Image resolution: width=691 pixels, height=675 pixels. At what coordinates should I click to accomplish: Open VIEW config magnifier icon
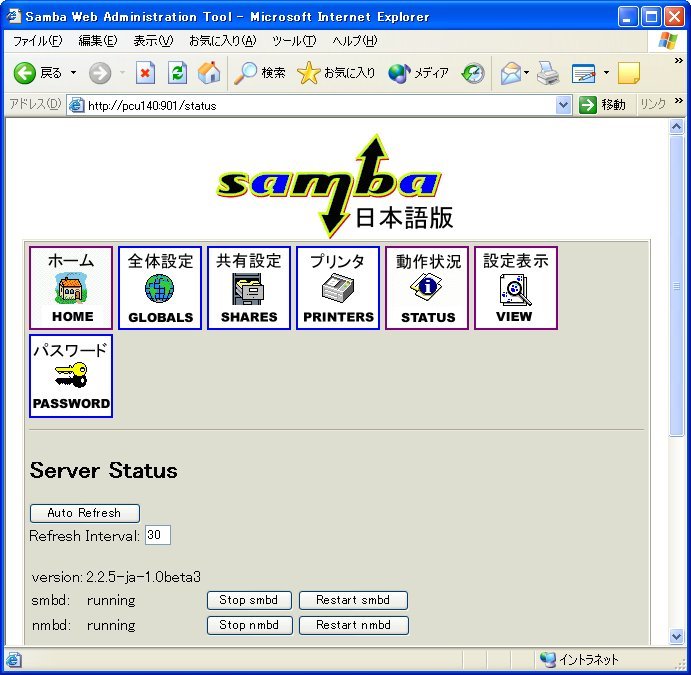tap(516, 288)
